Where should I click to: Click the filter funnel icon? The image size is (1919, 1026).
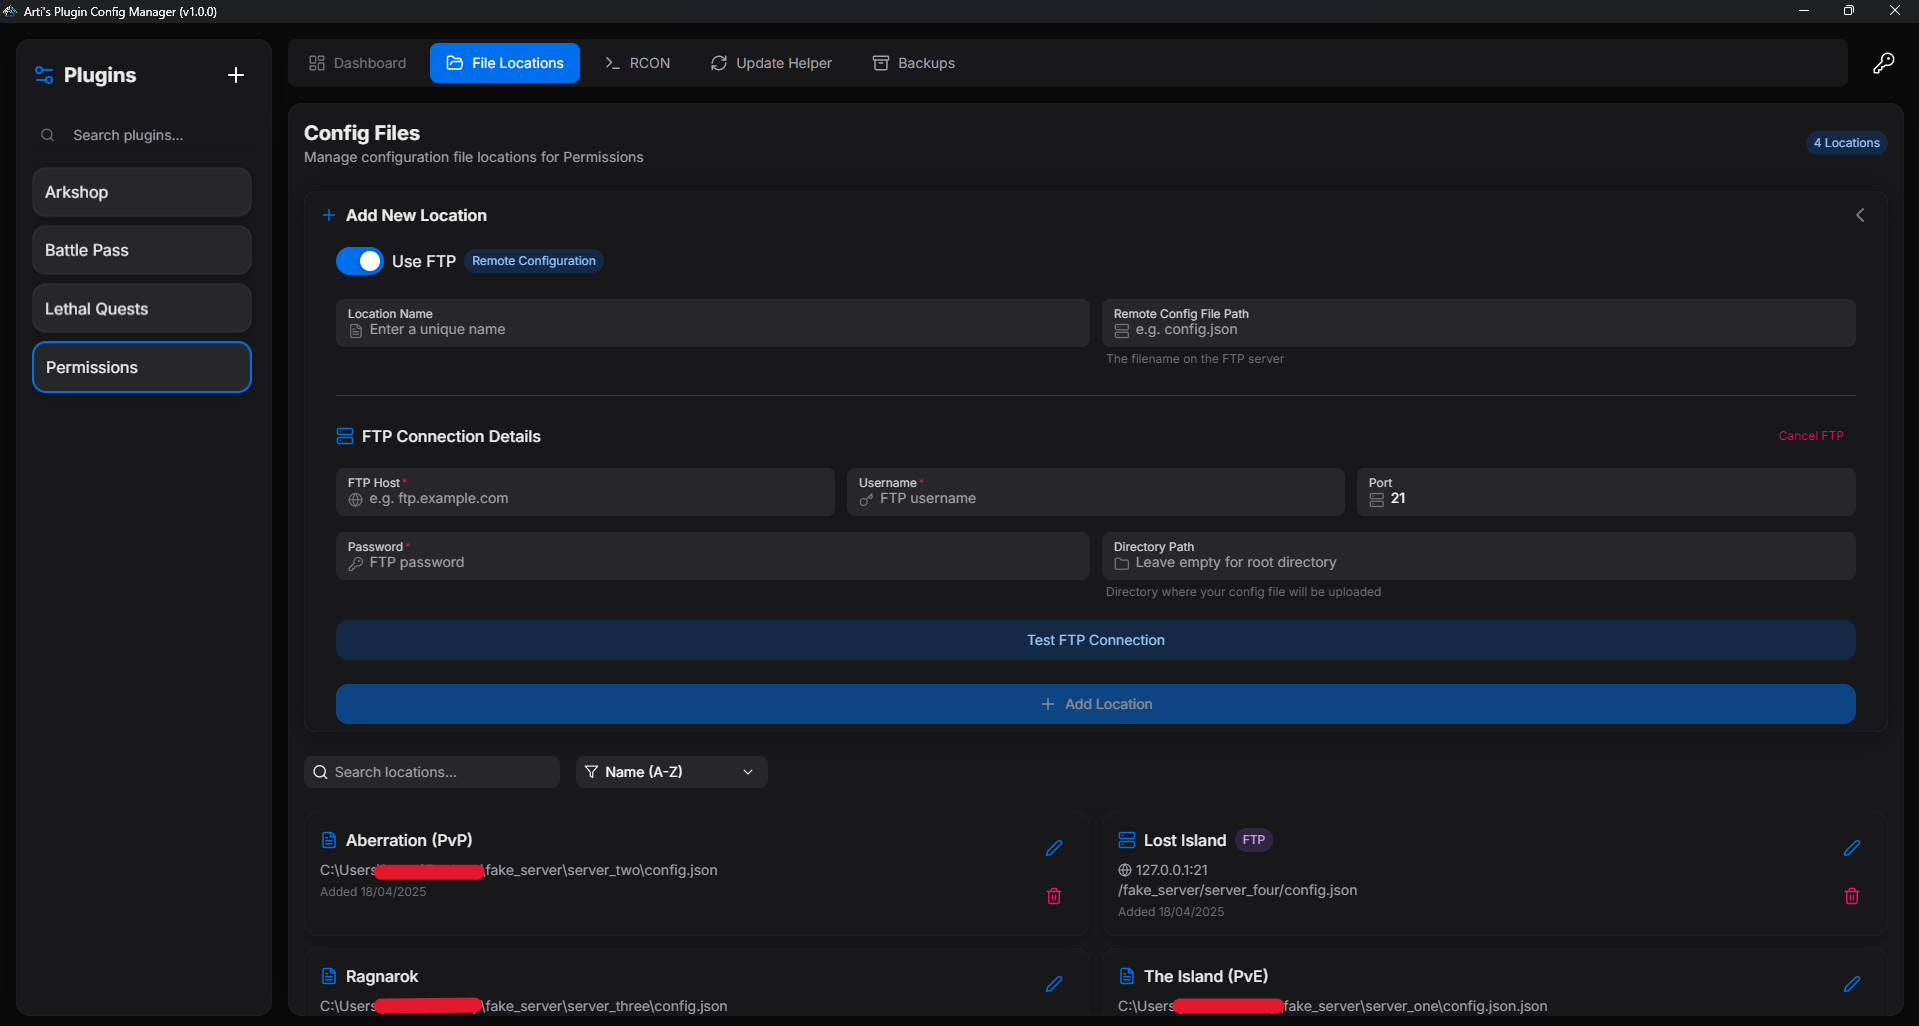(591, 772)
